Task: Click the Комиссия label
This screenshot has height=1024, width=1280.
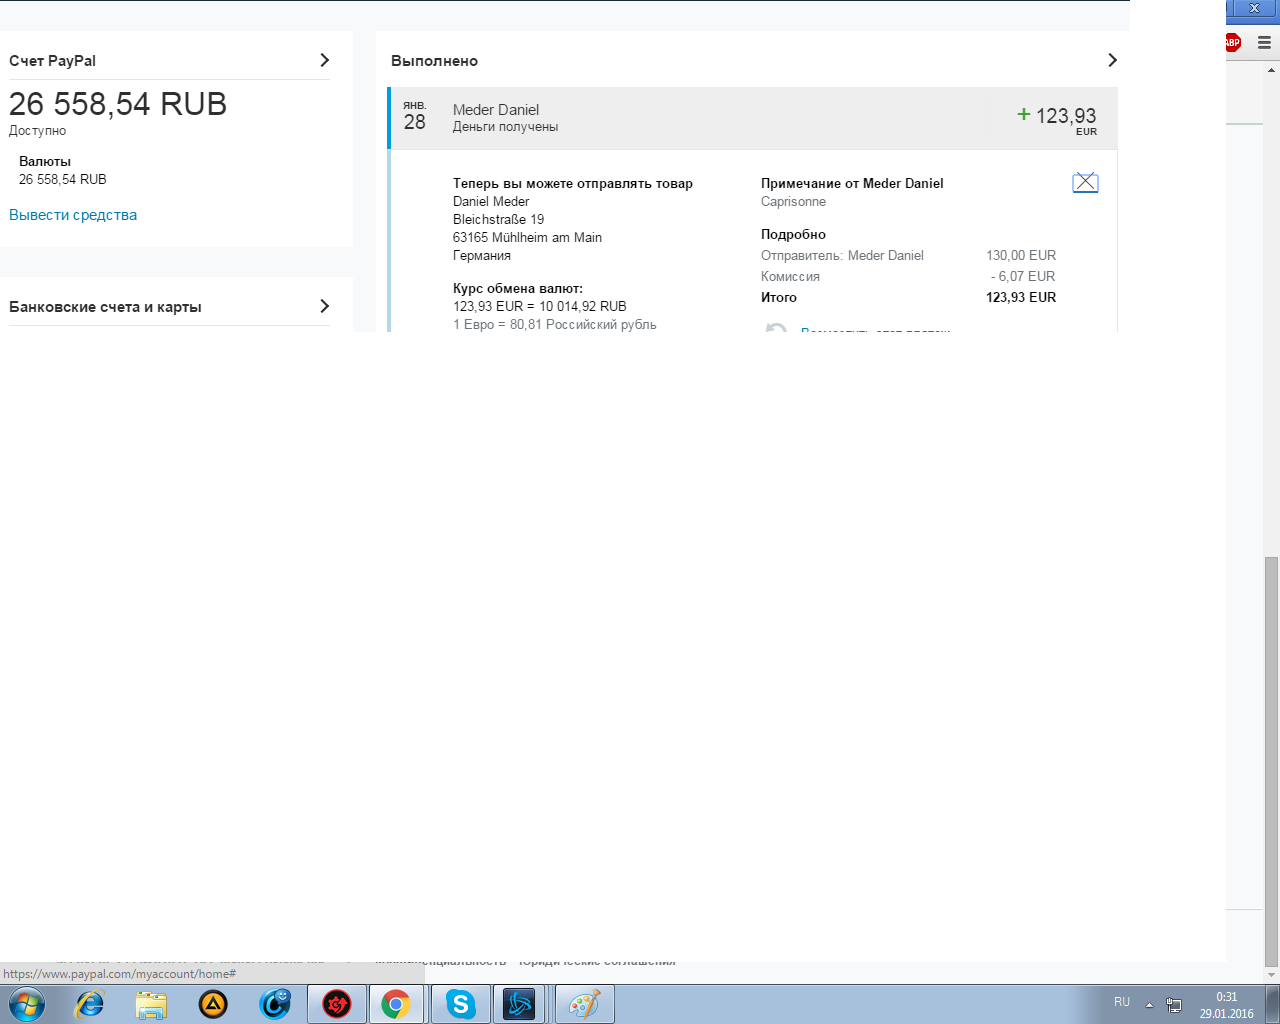Action: (790, 276)
